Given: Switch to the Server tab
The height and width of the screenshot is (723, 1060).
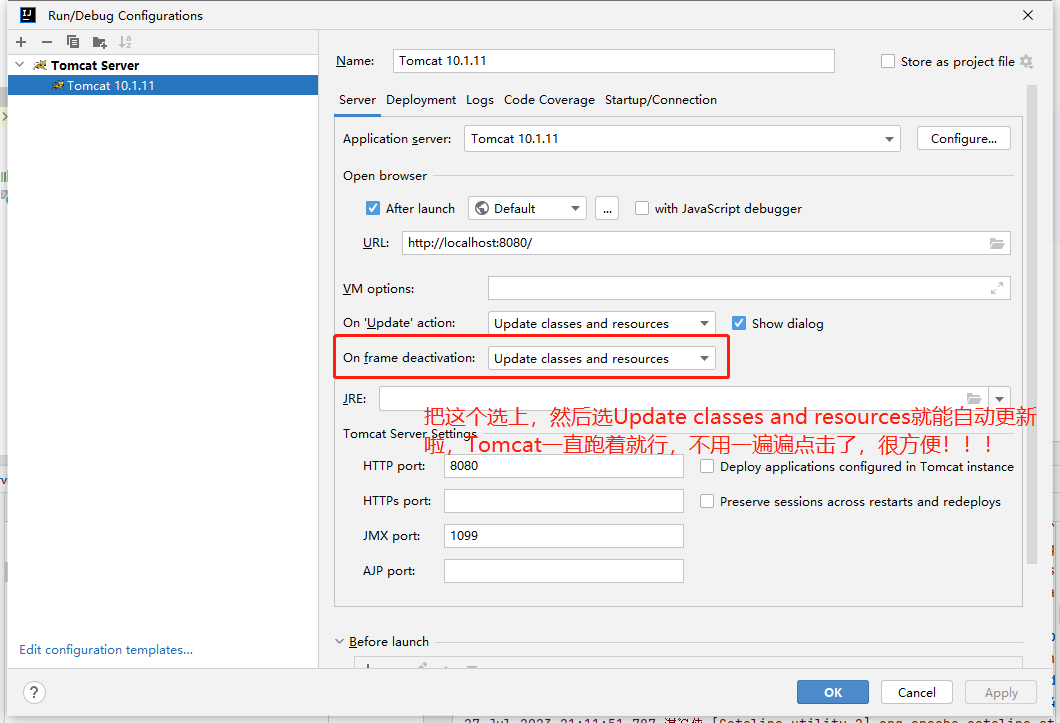Looking at the screenshot, I should tap(357, 100).
